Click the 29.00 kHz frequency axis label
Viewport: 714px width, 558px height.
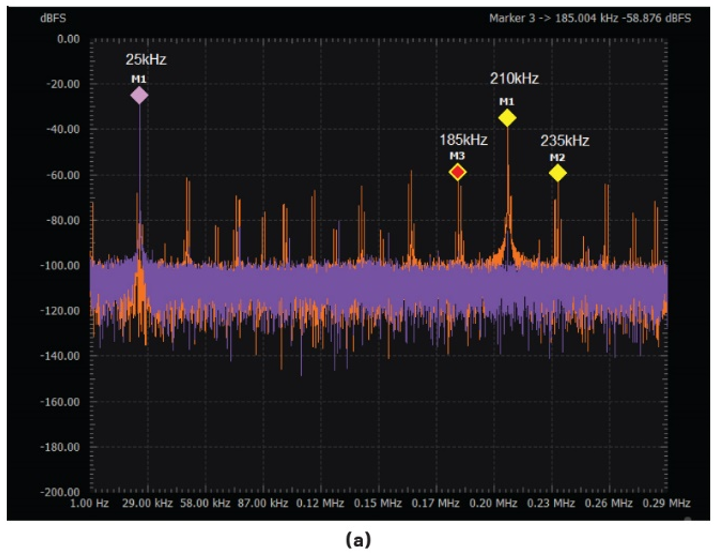146,505
